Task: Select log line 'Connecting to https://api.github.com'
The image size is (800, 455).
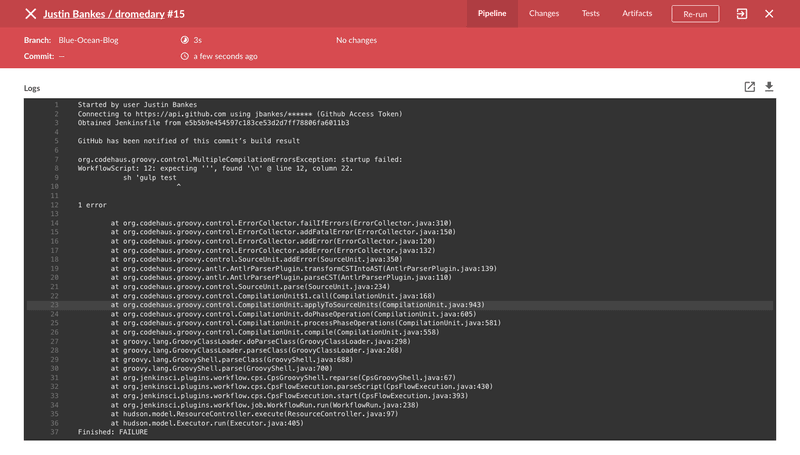Action: tap(240, 114)
